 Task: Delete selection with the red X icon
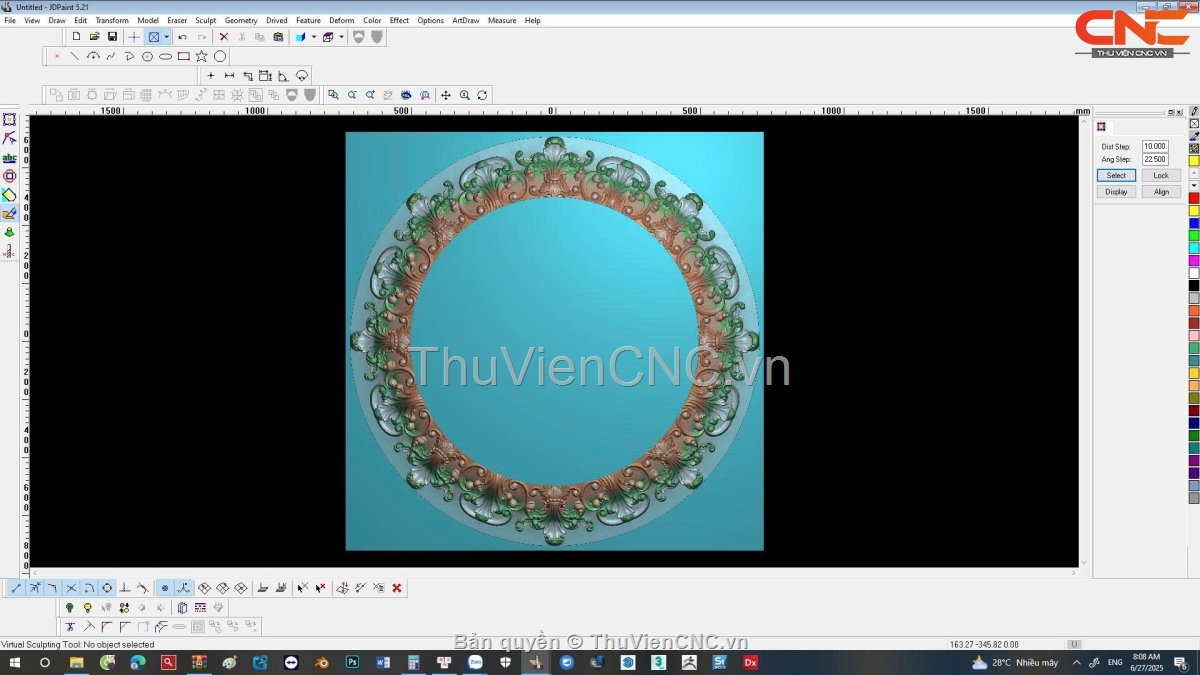[223, 37]
